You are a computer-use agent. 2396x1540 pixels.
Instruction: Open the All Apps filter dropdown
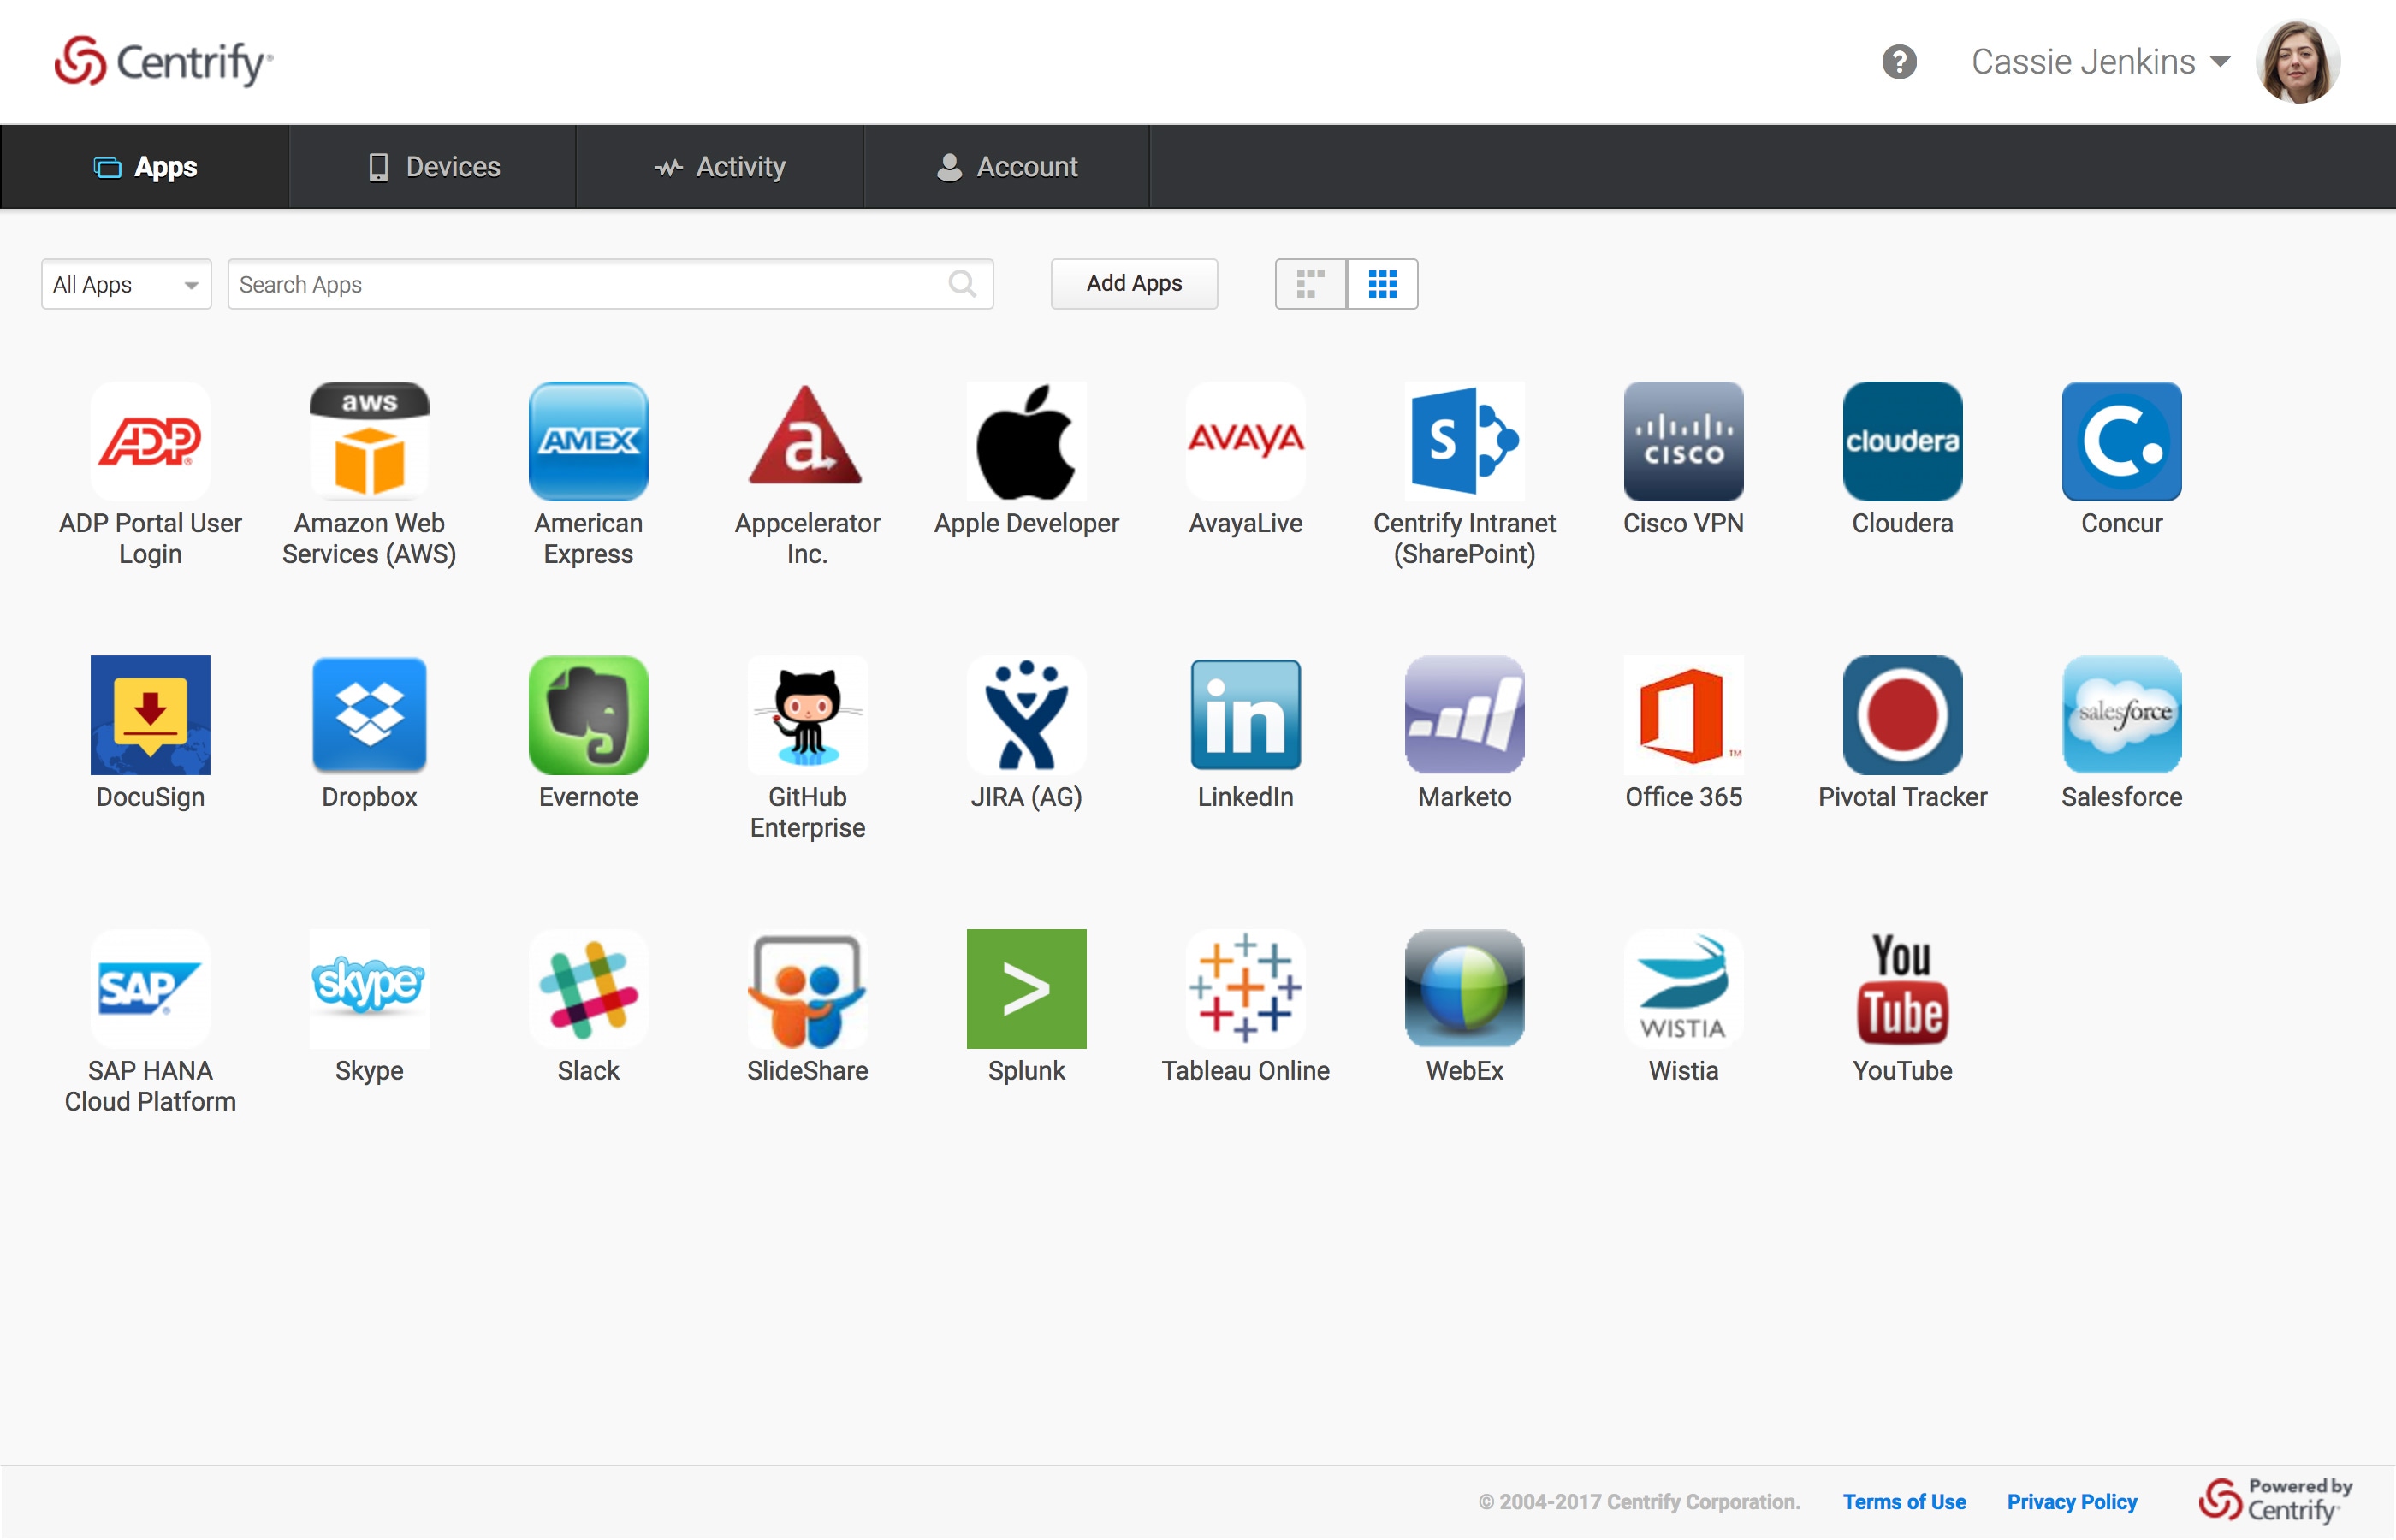click(126, 285)
